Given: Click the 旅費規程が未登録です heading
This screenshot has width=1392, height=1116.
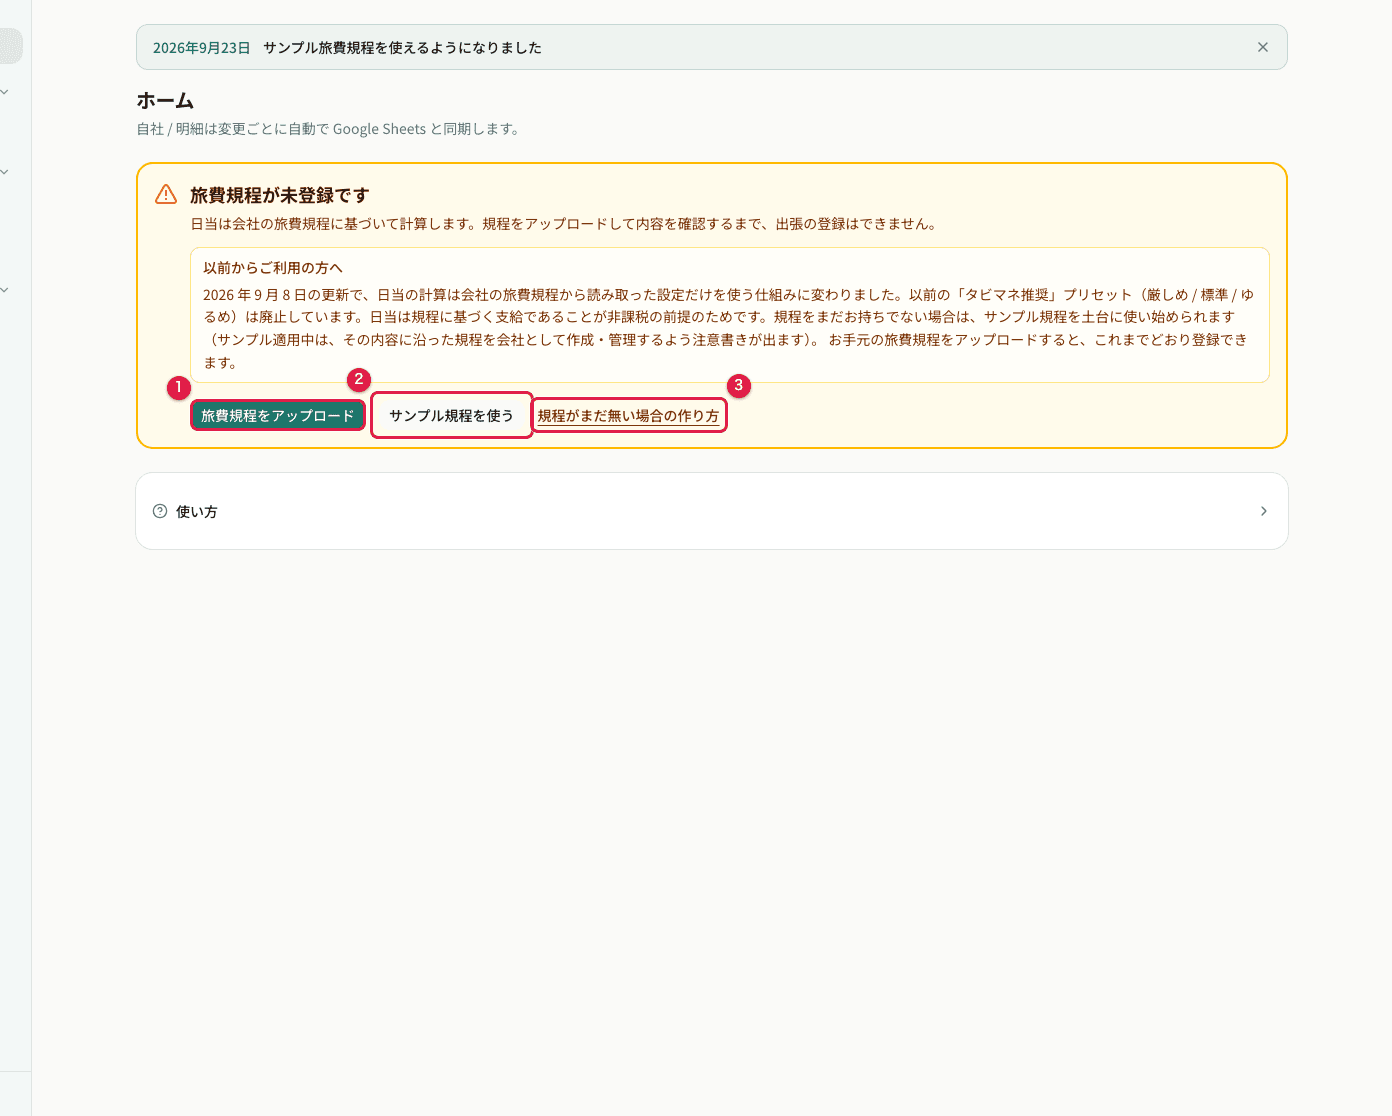Looking at the screenshot, I should pos(280,195).
